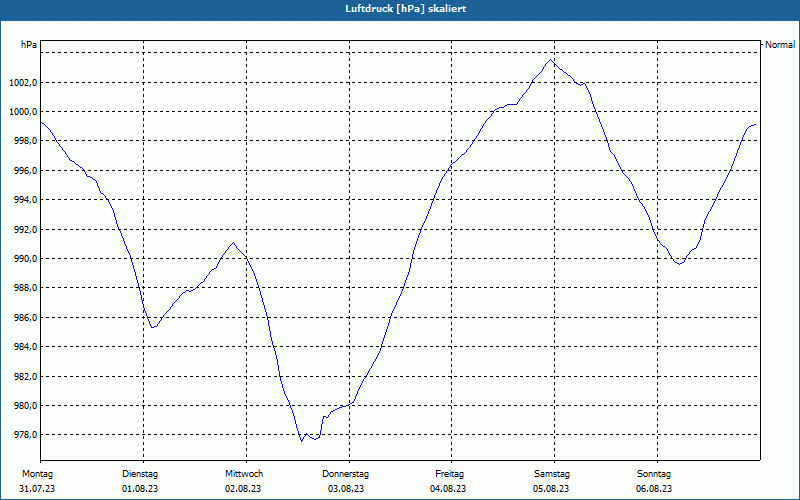The height and width of the screenshot is (500, 800).
Task: Click the 986,0 axis value
Action: (25, 317)
